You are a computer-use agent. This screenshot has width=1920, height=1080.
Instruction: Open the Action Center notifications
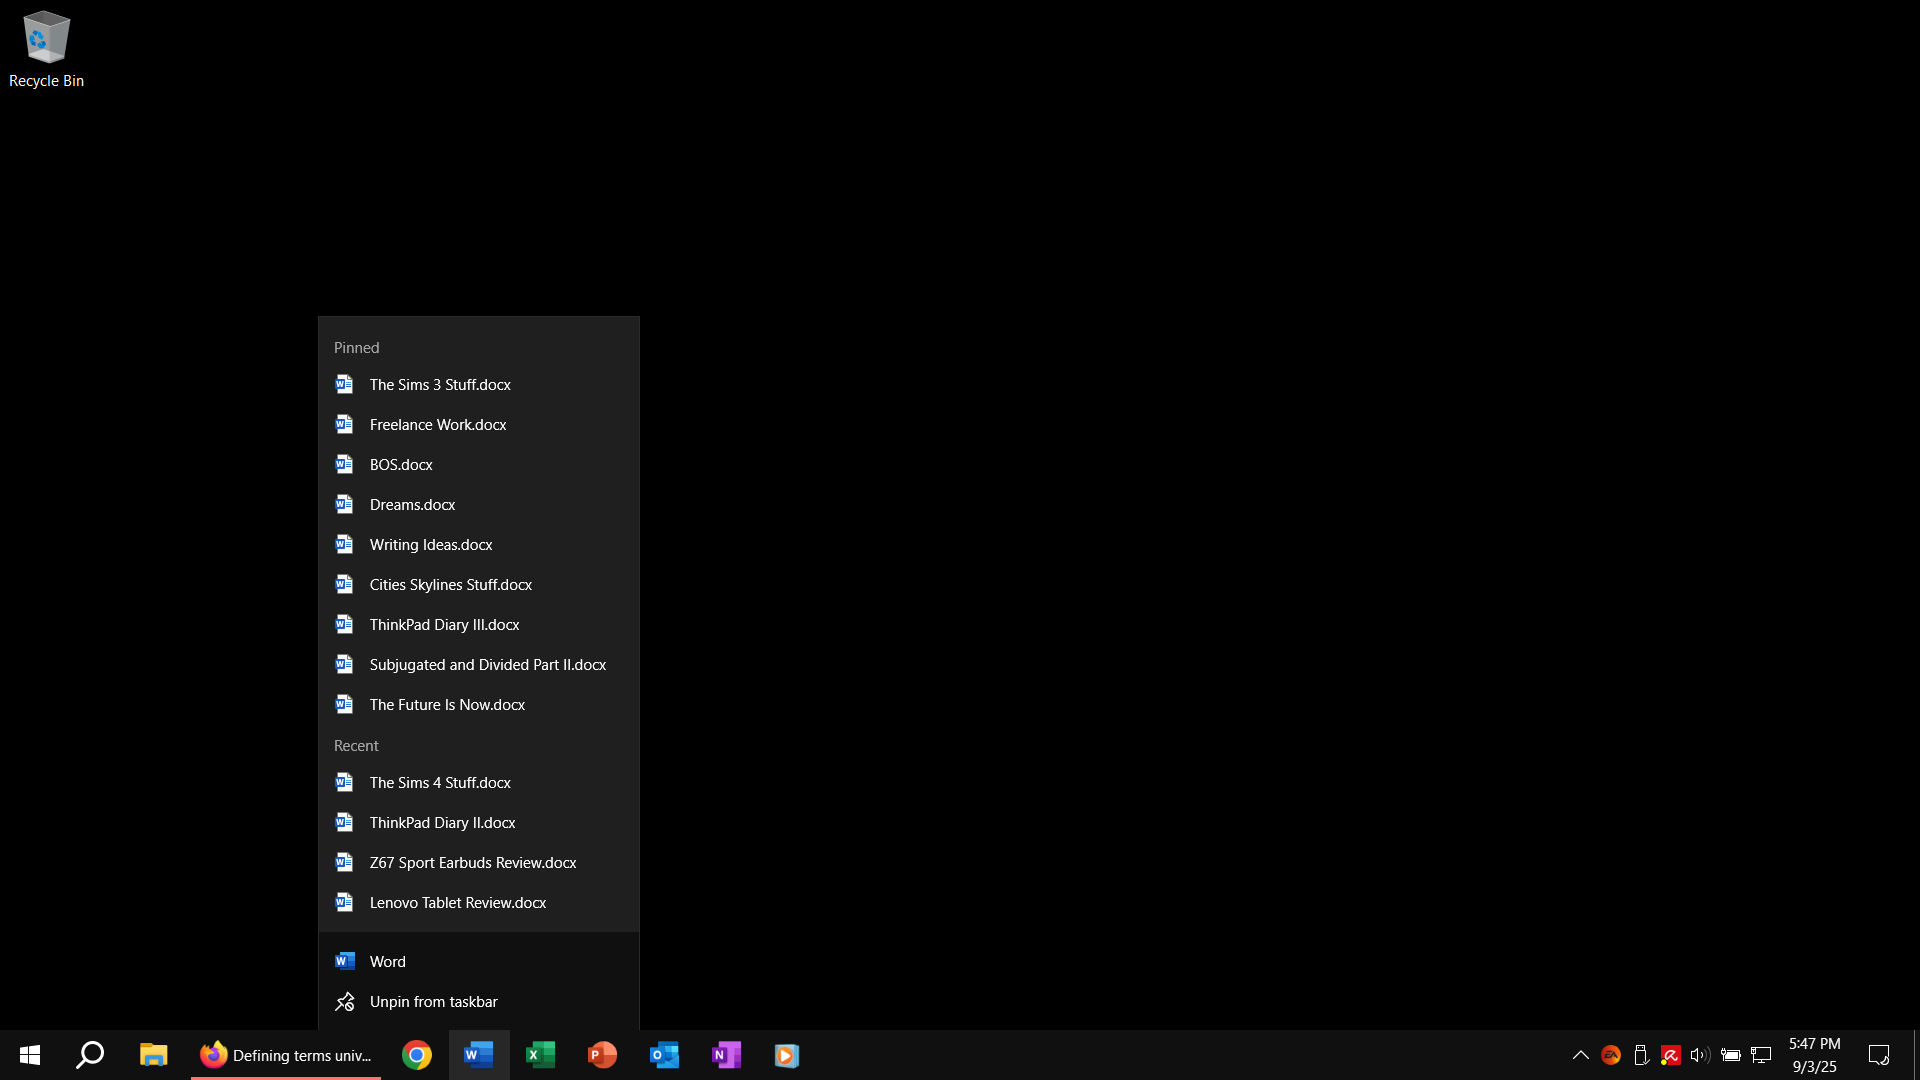pos(1879,1055)
